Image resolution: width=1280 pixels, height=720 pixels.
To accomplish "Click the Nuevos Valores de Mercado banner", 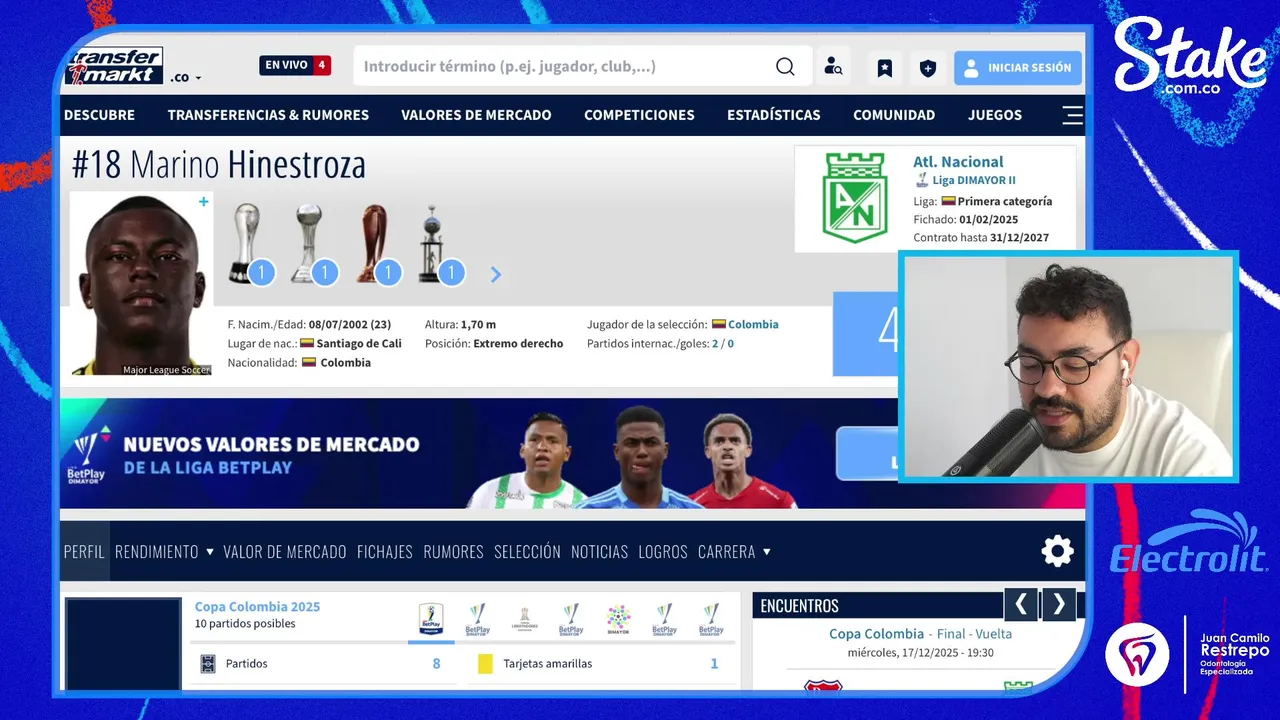I will pos(478,453).
